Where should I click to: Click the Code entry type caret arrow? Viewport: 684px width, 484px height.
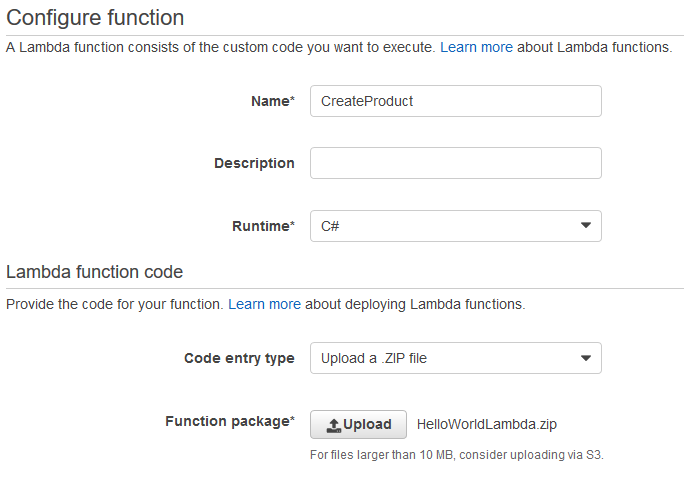(586, 358)
